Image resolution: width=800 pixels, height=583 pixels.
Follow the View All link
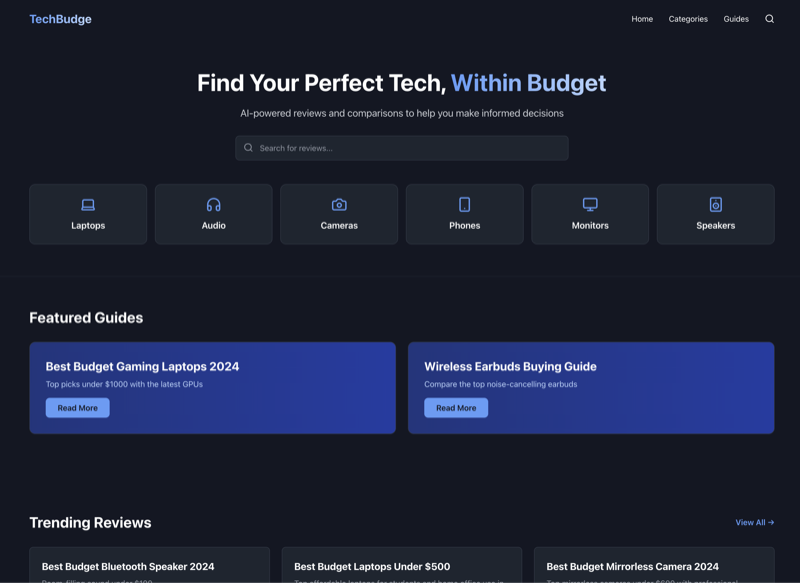point(754,522)
